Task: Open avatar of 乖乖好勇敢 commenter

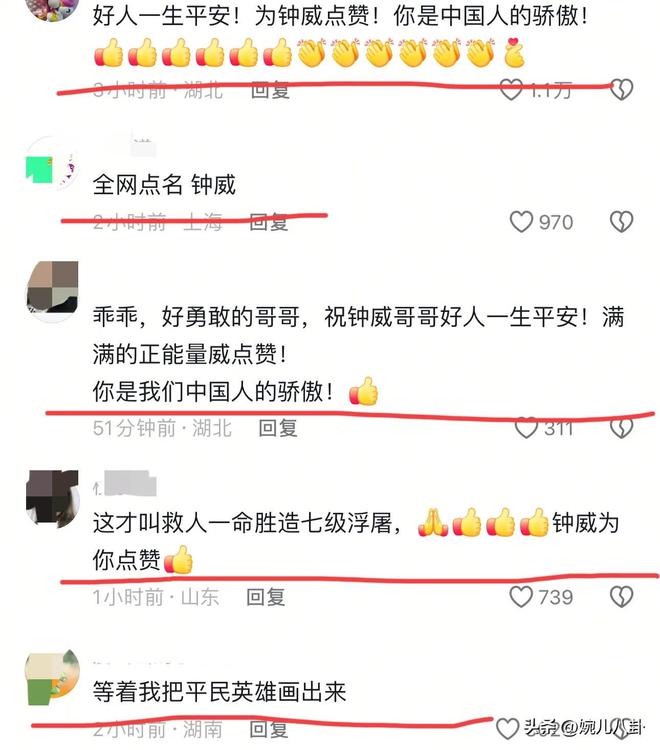Action: point(52,288)
